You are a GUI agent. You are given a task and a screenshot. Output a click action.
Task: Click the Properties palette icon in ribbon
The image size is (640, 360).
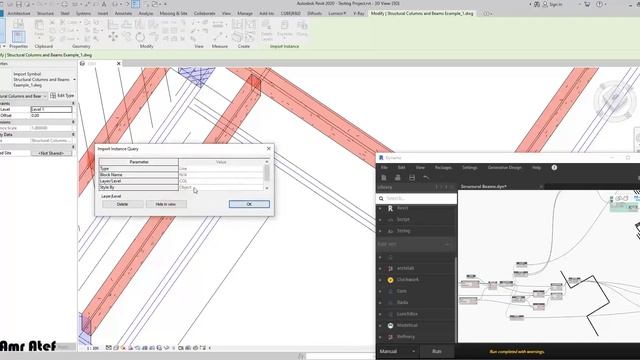pos(18,36)
